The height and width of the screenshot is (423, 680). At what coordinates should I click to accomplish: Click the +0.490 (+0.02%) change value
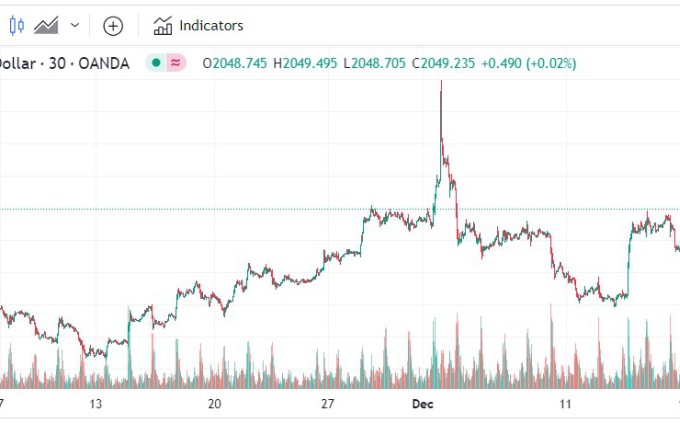pyautogui.click(x=528, y=63)
